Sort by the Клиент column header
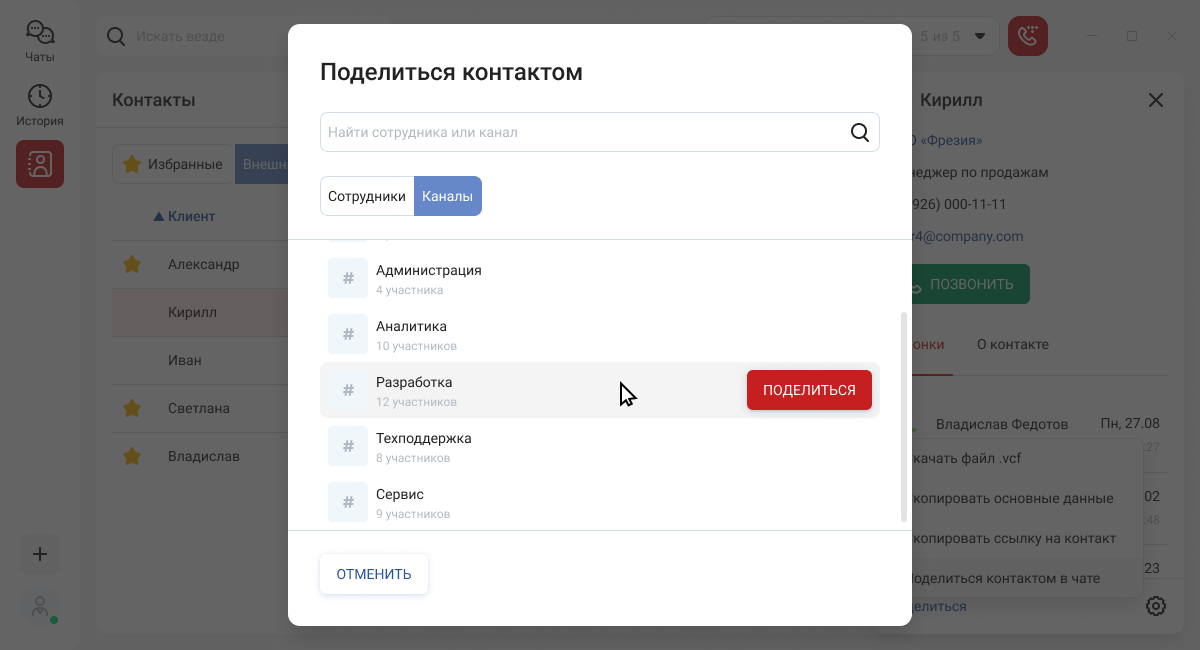This screenshot has height=650, width=1200. [190, 216]
